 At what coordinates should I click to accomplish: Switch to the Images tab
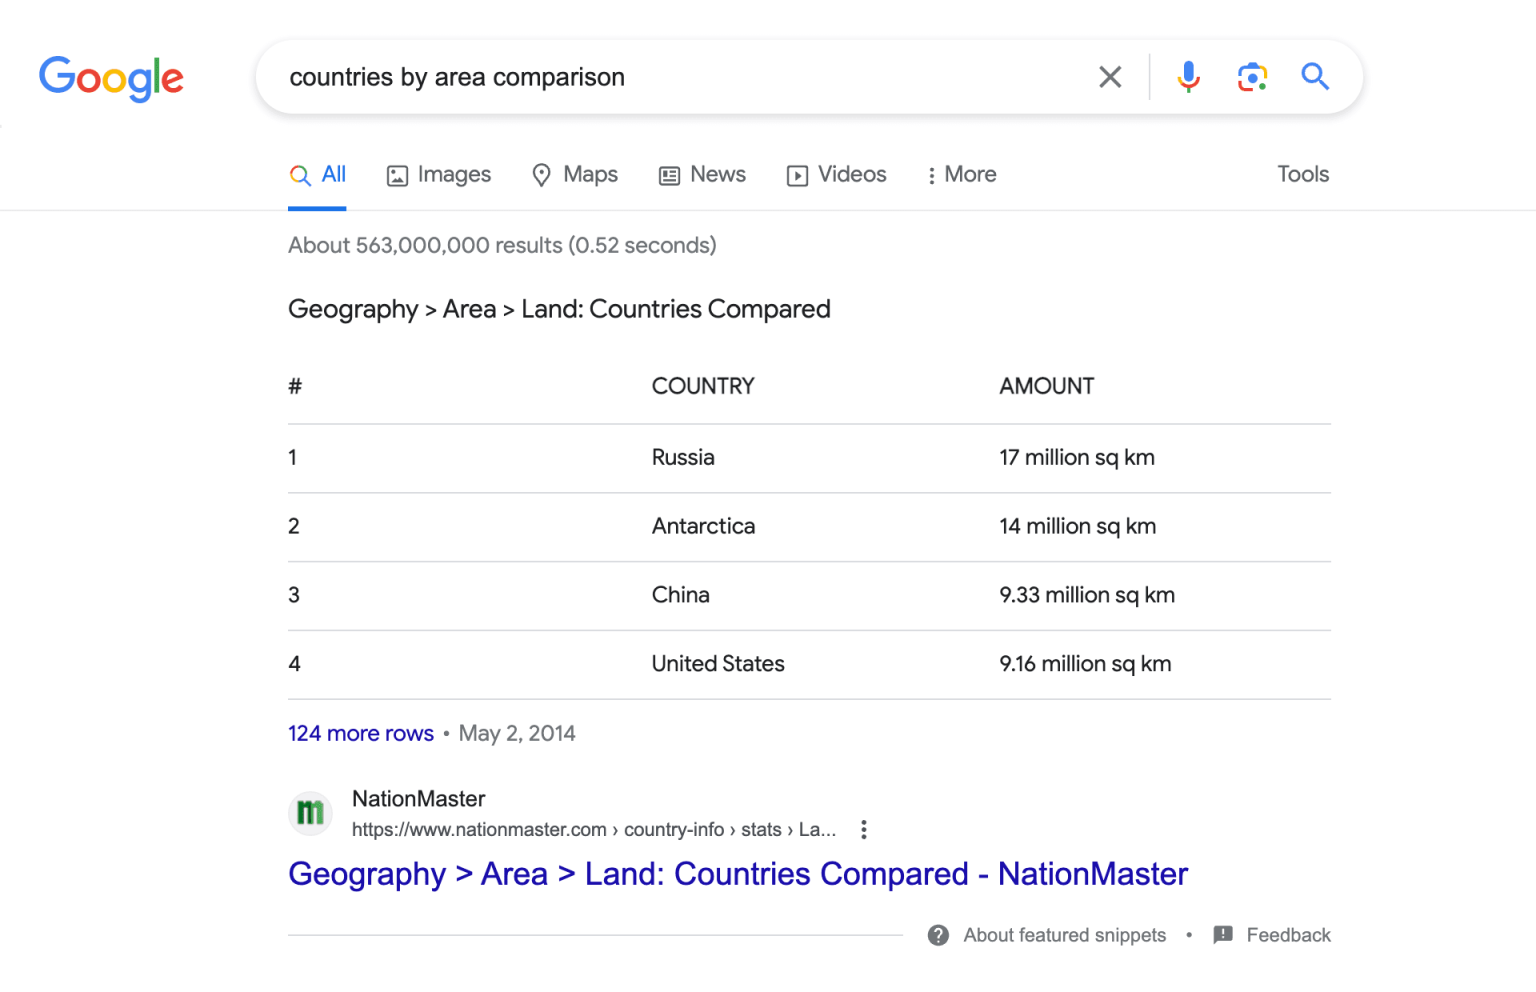click(439, 174)
